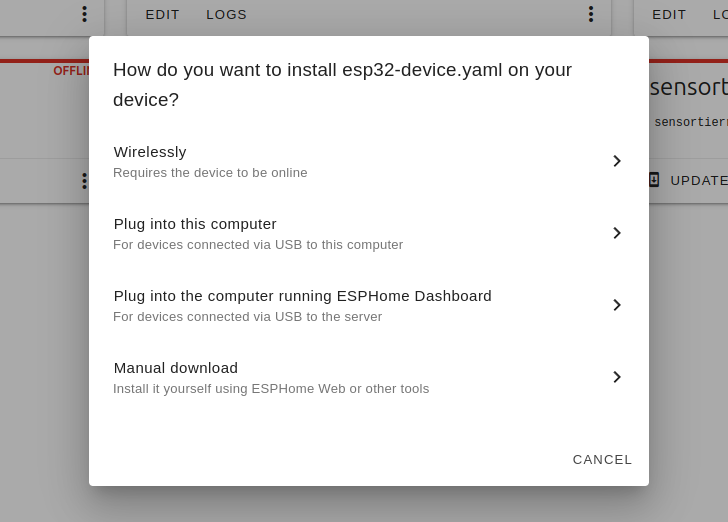
Task: Pick Plug into the computer running ESPHome Dashboard
Action: (x=302, y=305)
